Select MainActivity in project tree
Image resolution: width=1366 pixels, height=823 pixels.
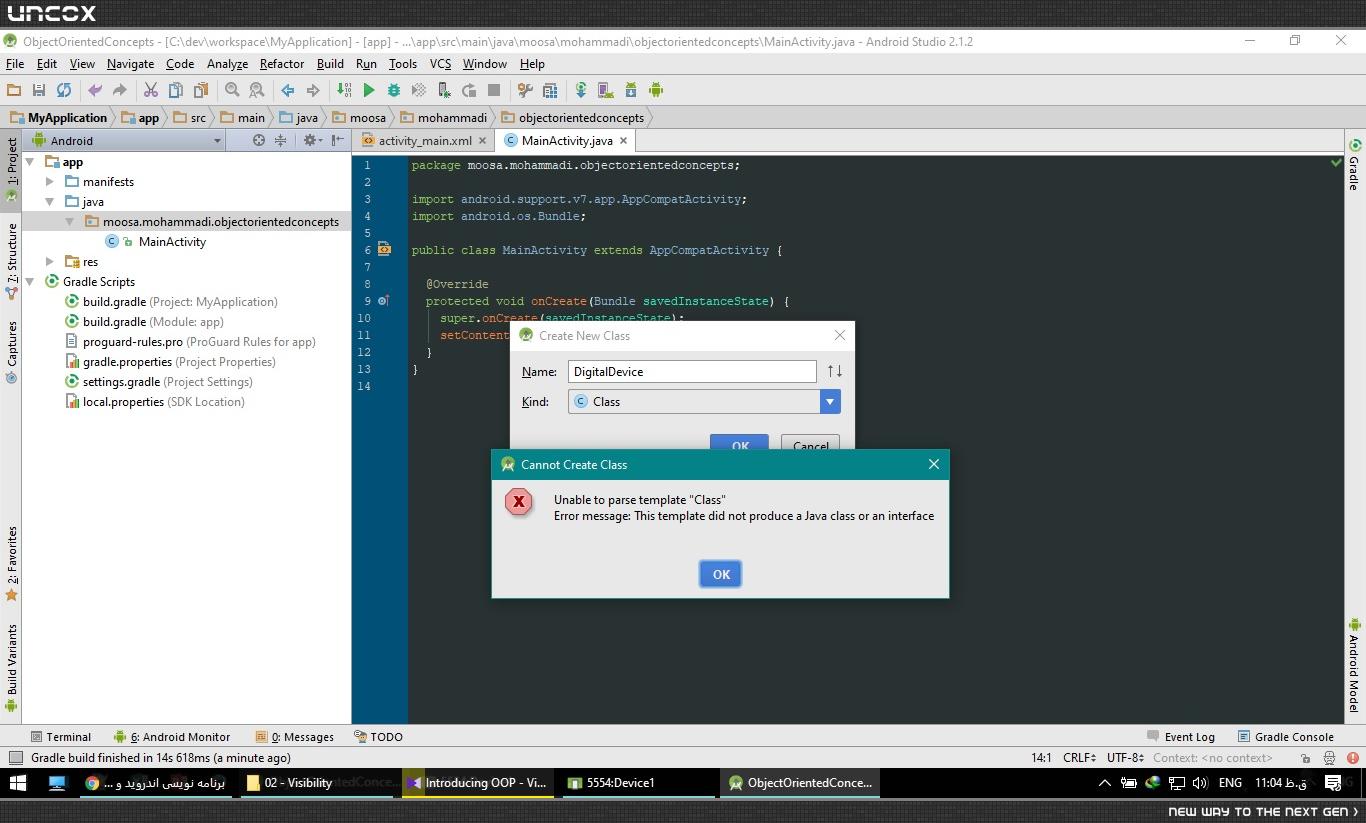[x=172, y=242]
